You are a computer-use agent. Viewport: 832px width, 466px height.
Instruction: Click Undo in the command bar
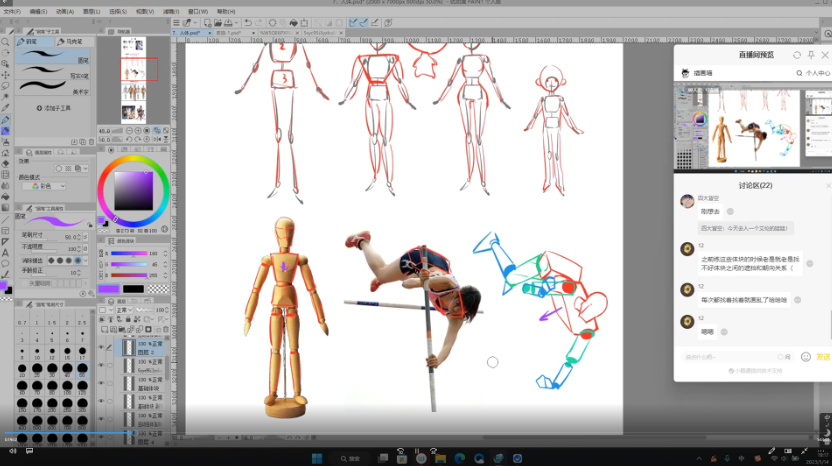point(248,23)
